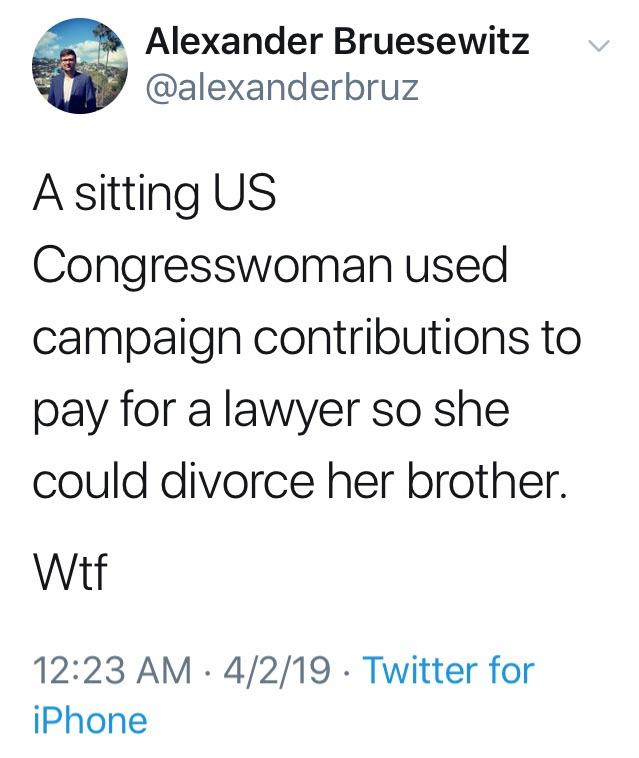639x758 pixels.
Task: Tap the Wtf line of the tweet
Action: coord(70,572)
